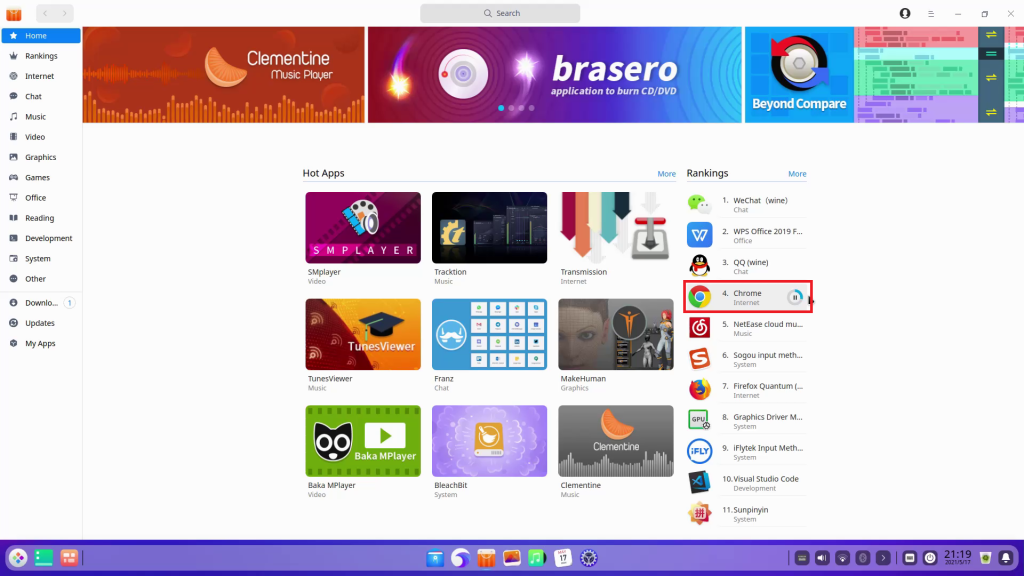The width and height of the screenshot is (1024, 576).
Task: Open the file manager in dock
Action: 435,558
